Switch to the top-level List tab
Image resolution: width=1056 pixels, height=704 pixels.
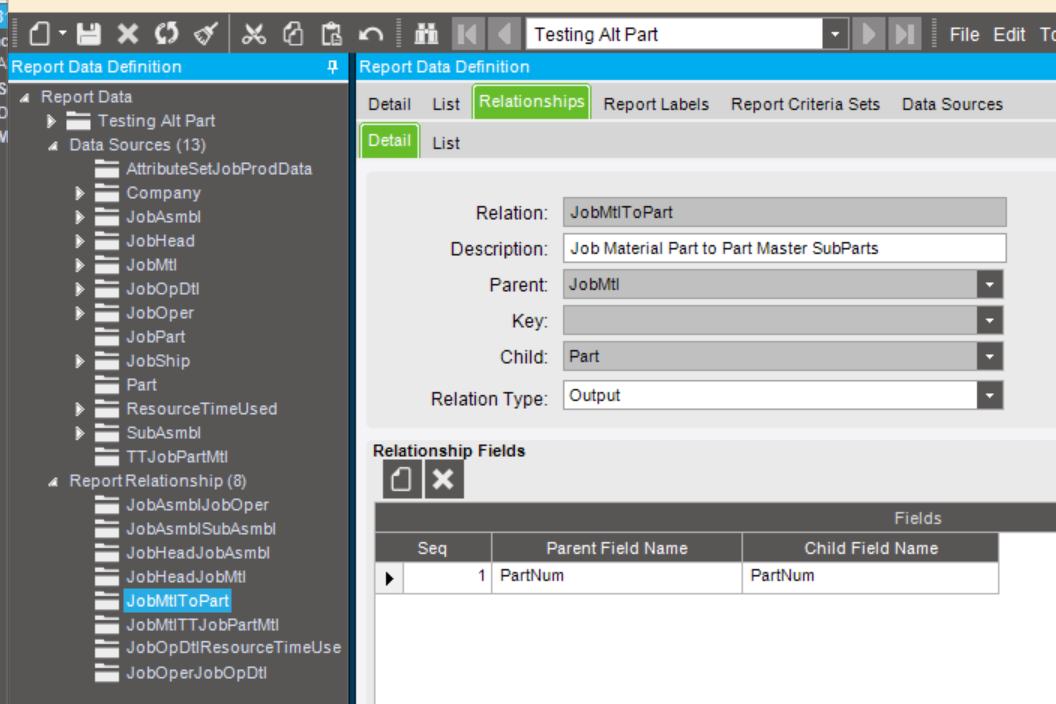click(446, 104)
